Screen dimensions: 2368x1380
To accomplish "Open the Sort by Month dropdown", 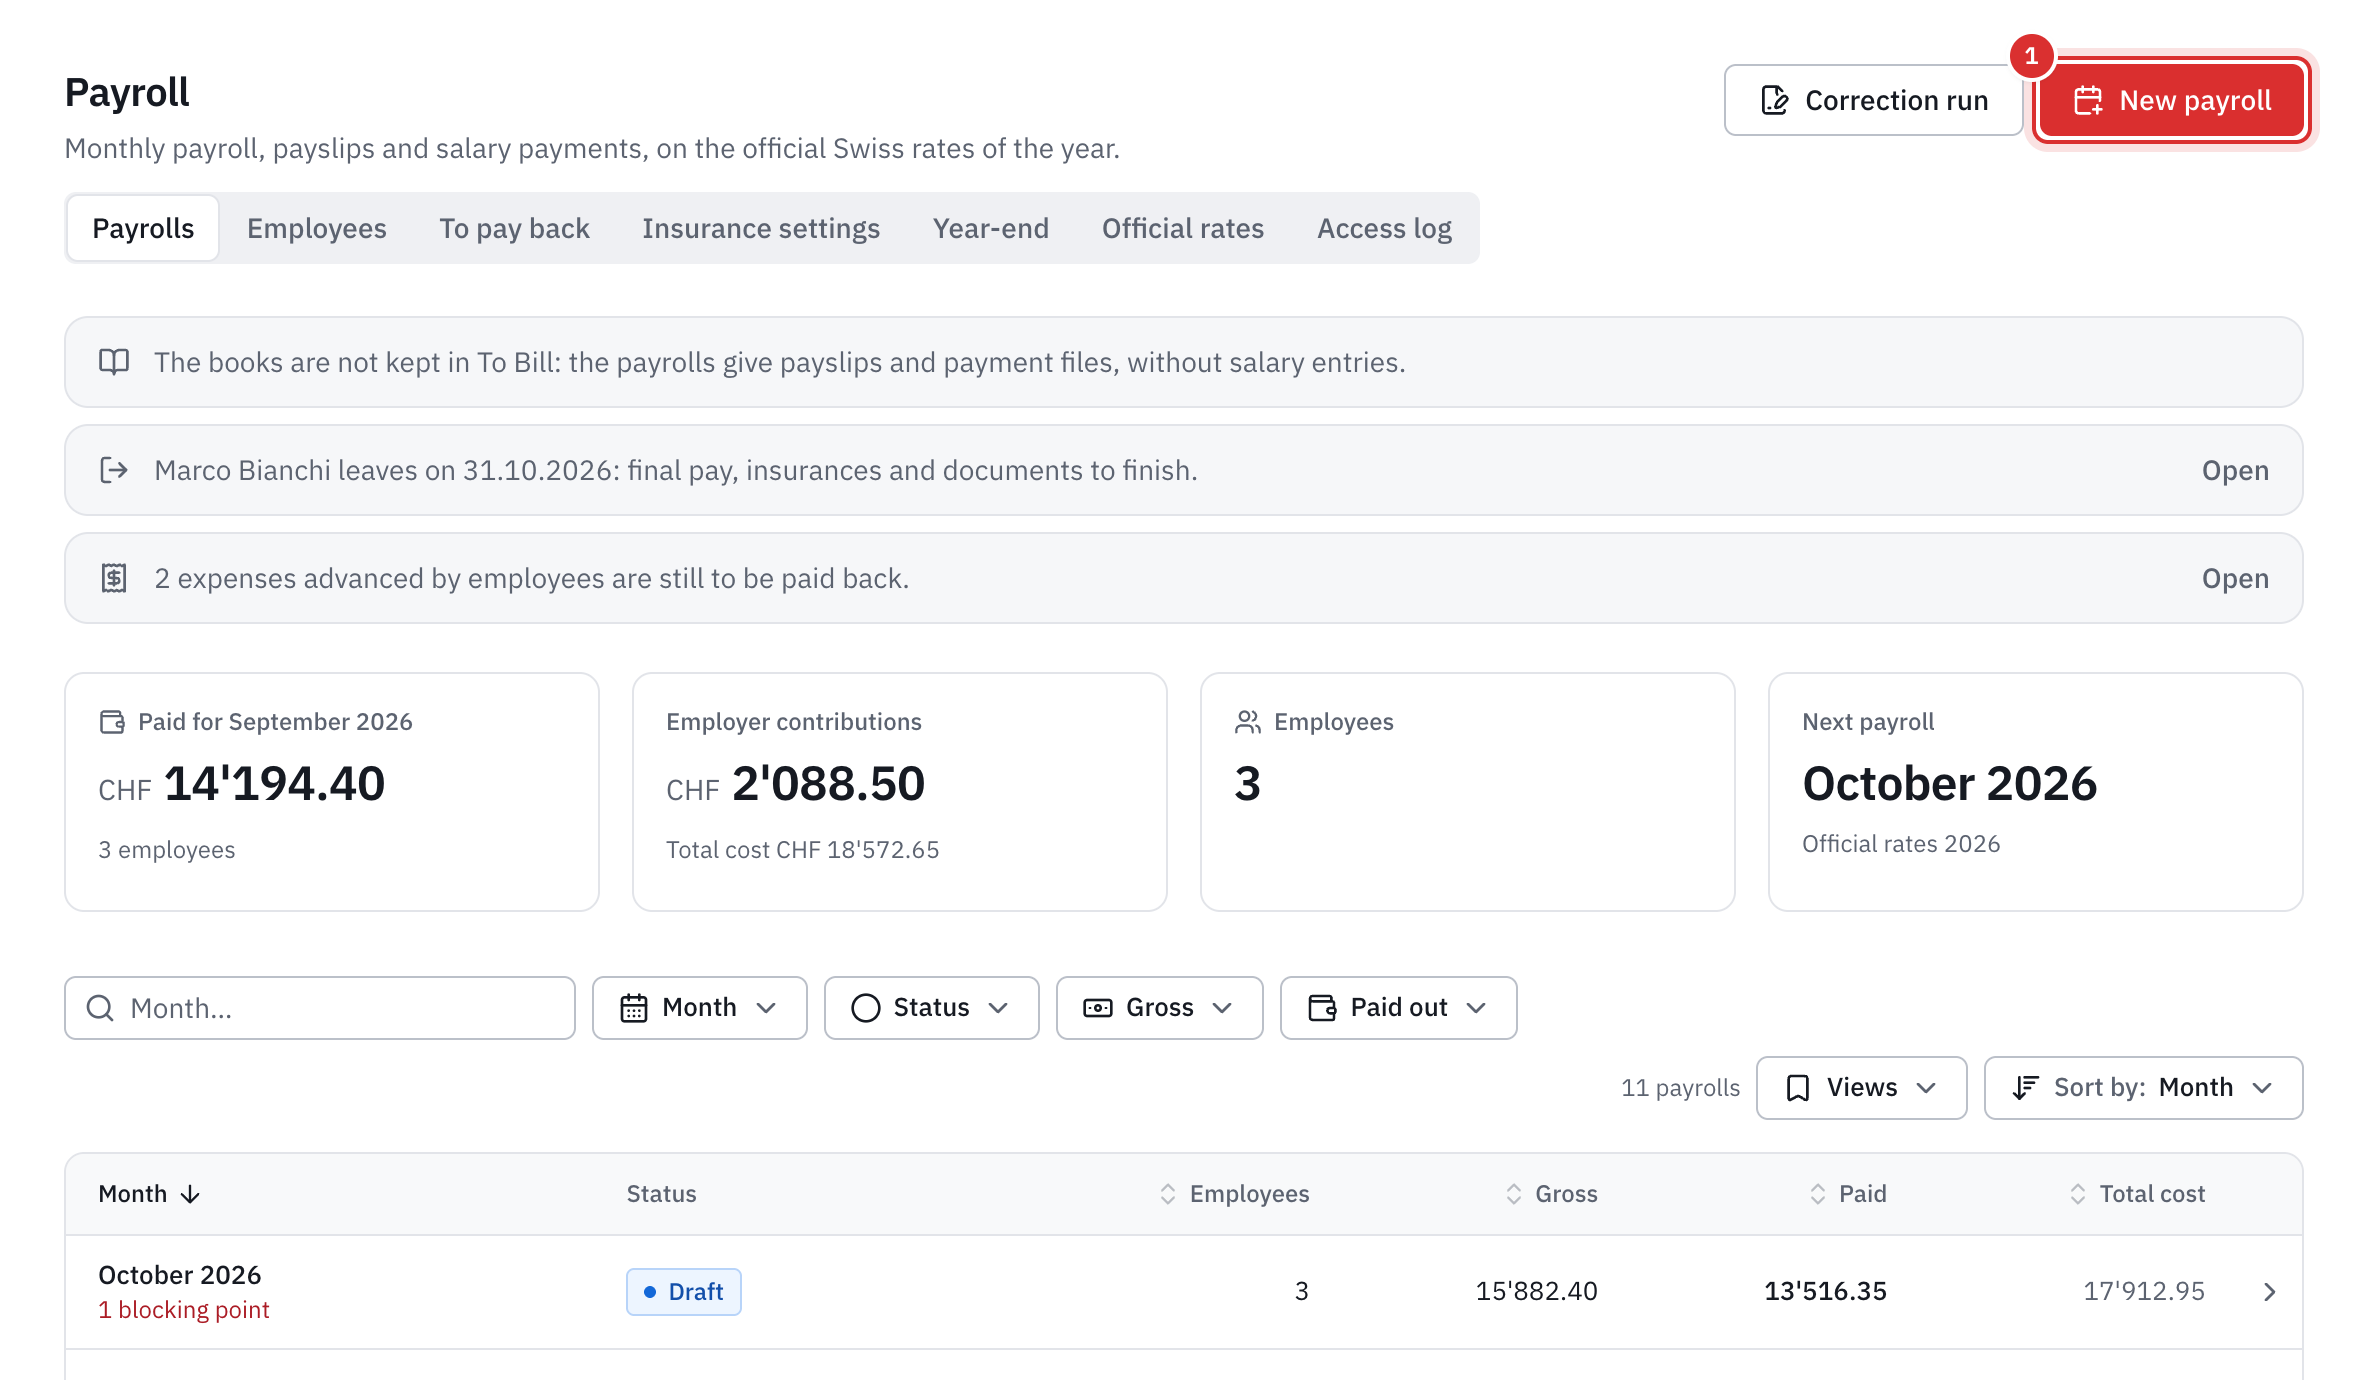I will (2143, 1088).
